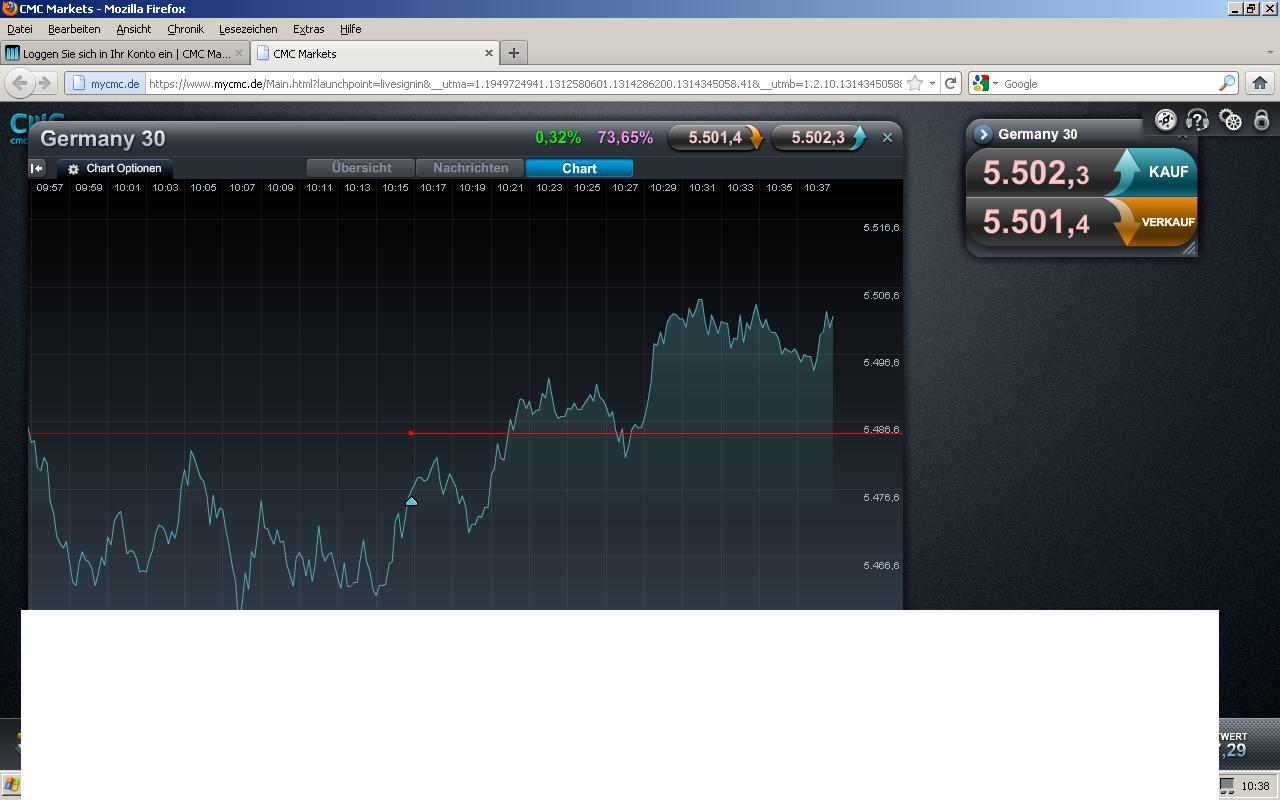Reload the current page
1280x800 pixels.
coord(951,84)
